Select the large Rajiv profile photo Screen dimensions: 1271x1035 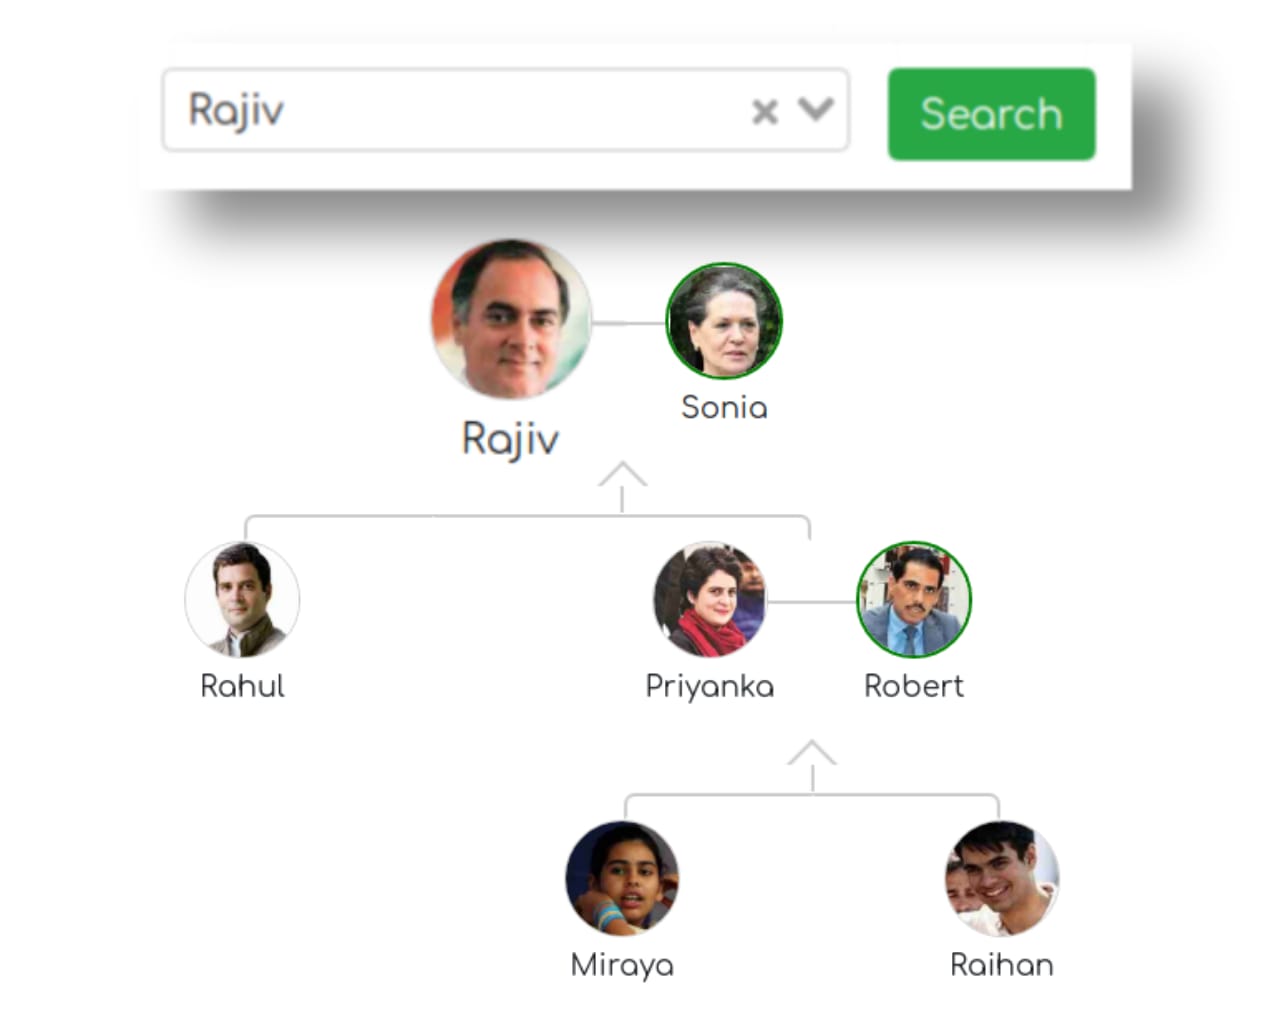511,319
